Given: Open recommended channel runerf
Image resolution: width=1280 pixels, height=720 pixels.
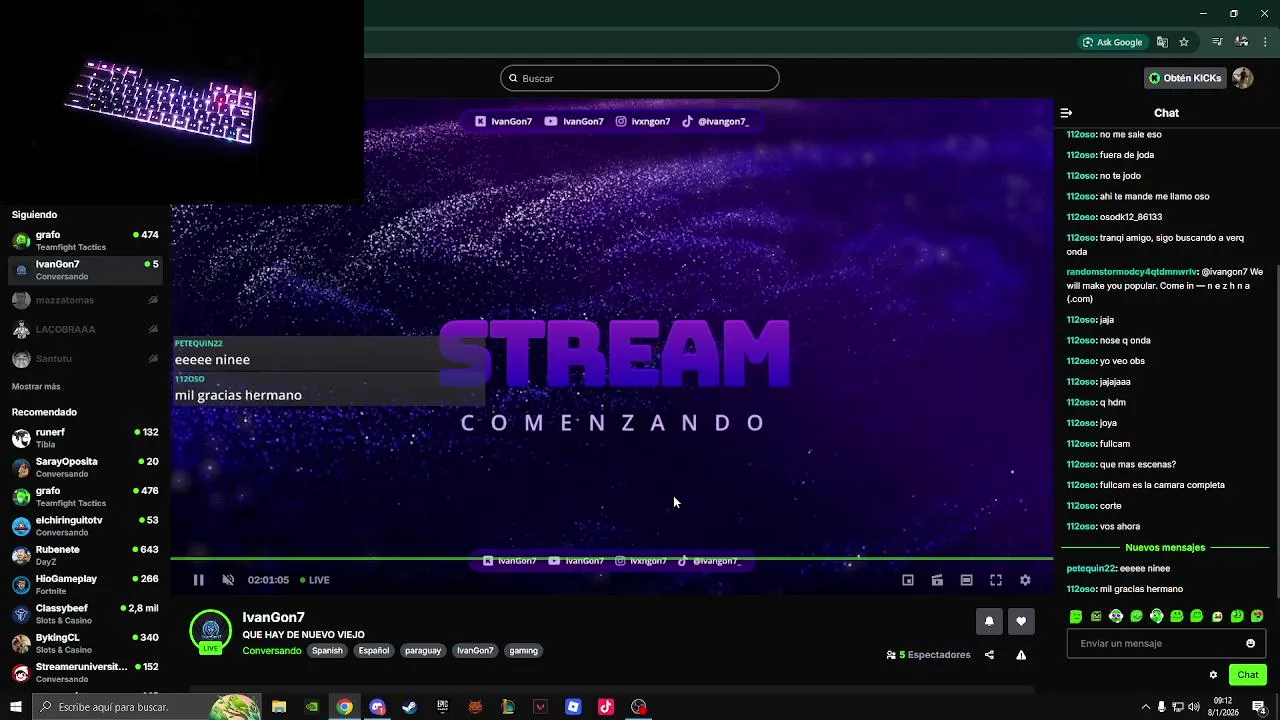Looking at the screenshot, I should point(85,438).
